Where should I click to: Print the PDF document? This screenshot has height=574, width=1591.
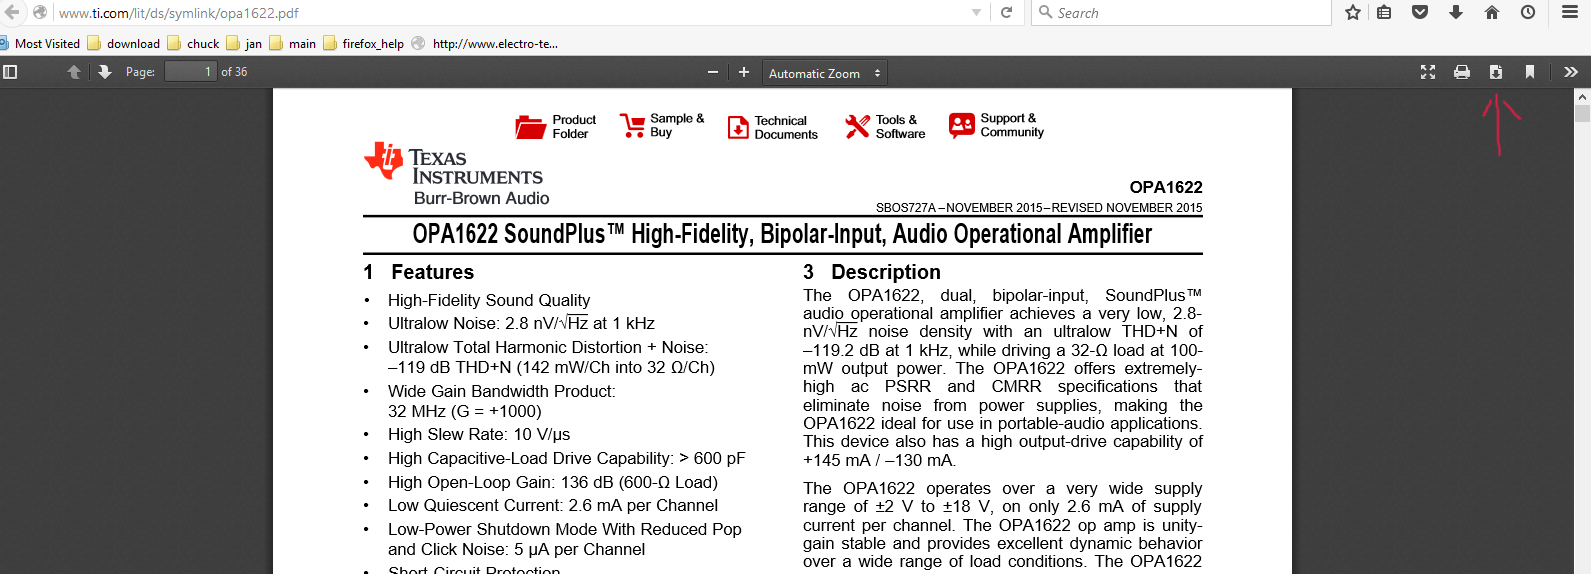[1462, 72]
